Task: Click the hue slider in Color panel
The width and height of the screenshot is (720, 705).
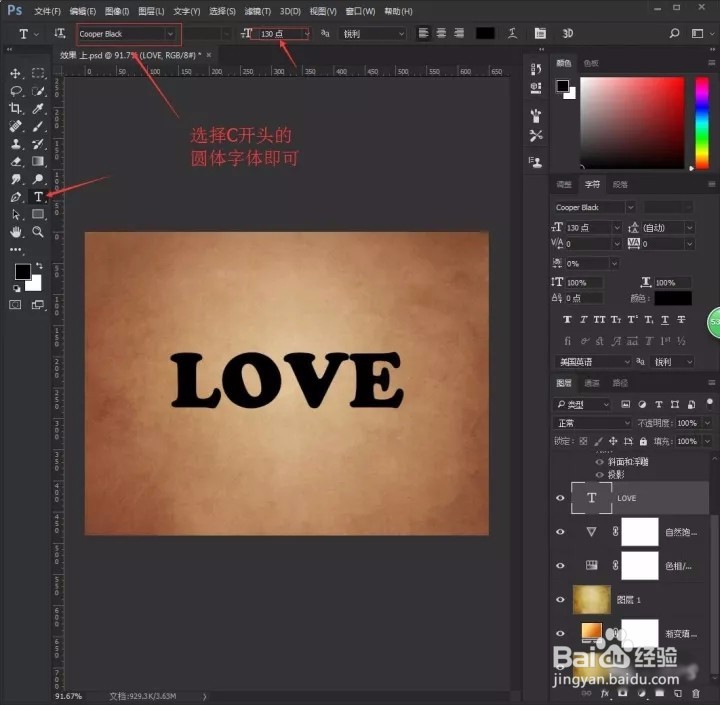Action: pos(702,123)
